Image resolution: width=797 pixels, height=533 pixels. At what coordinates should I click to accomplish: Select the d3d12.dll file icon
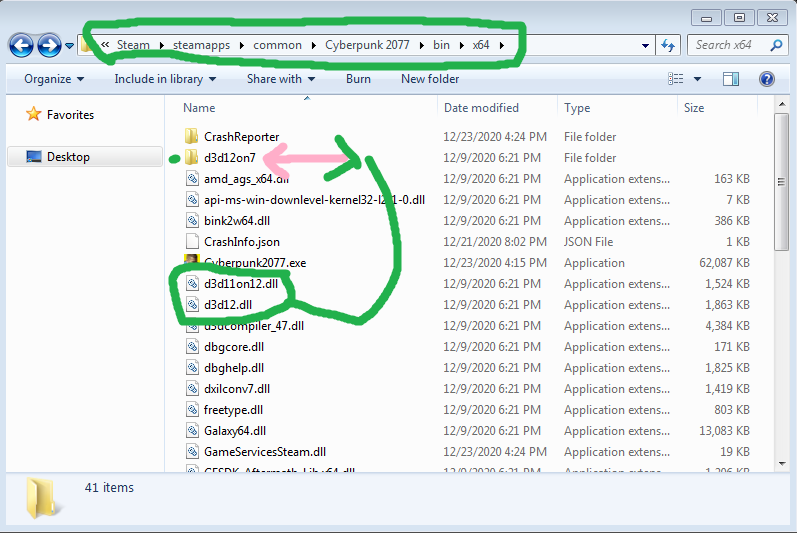(192, 304)
